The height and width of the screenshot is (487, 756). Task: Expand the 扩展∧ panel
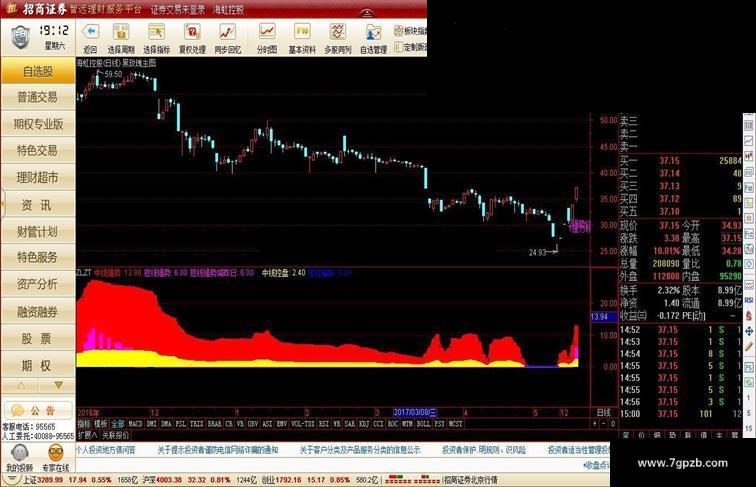87,435
